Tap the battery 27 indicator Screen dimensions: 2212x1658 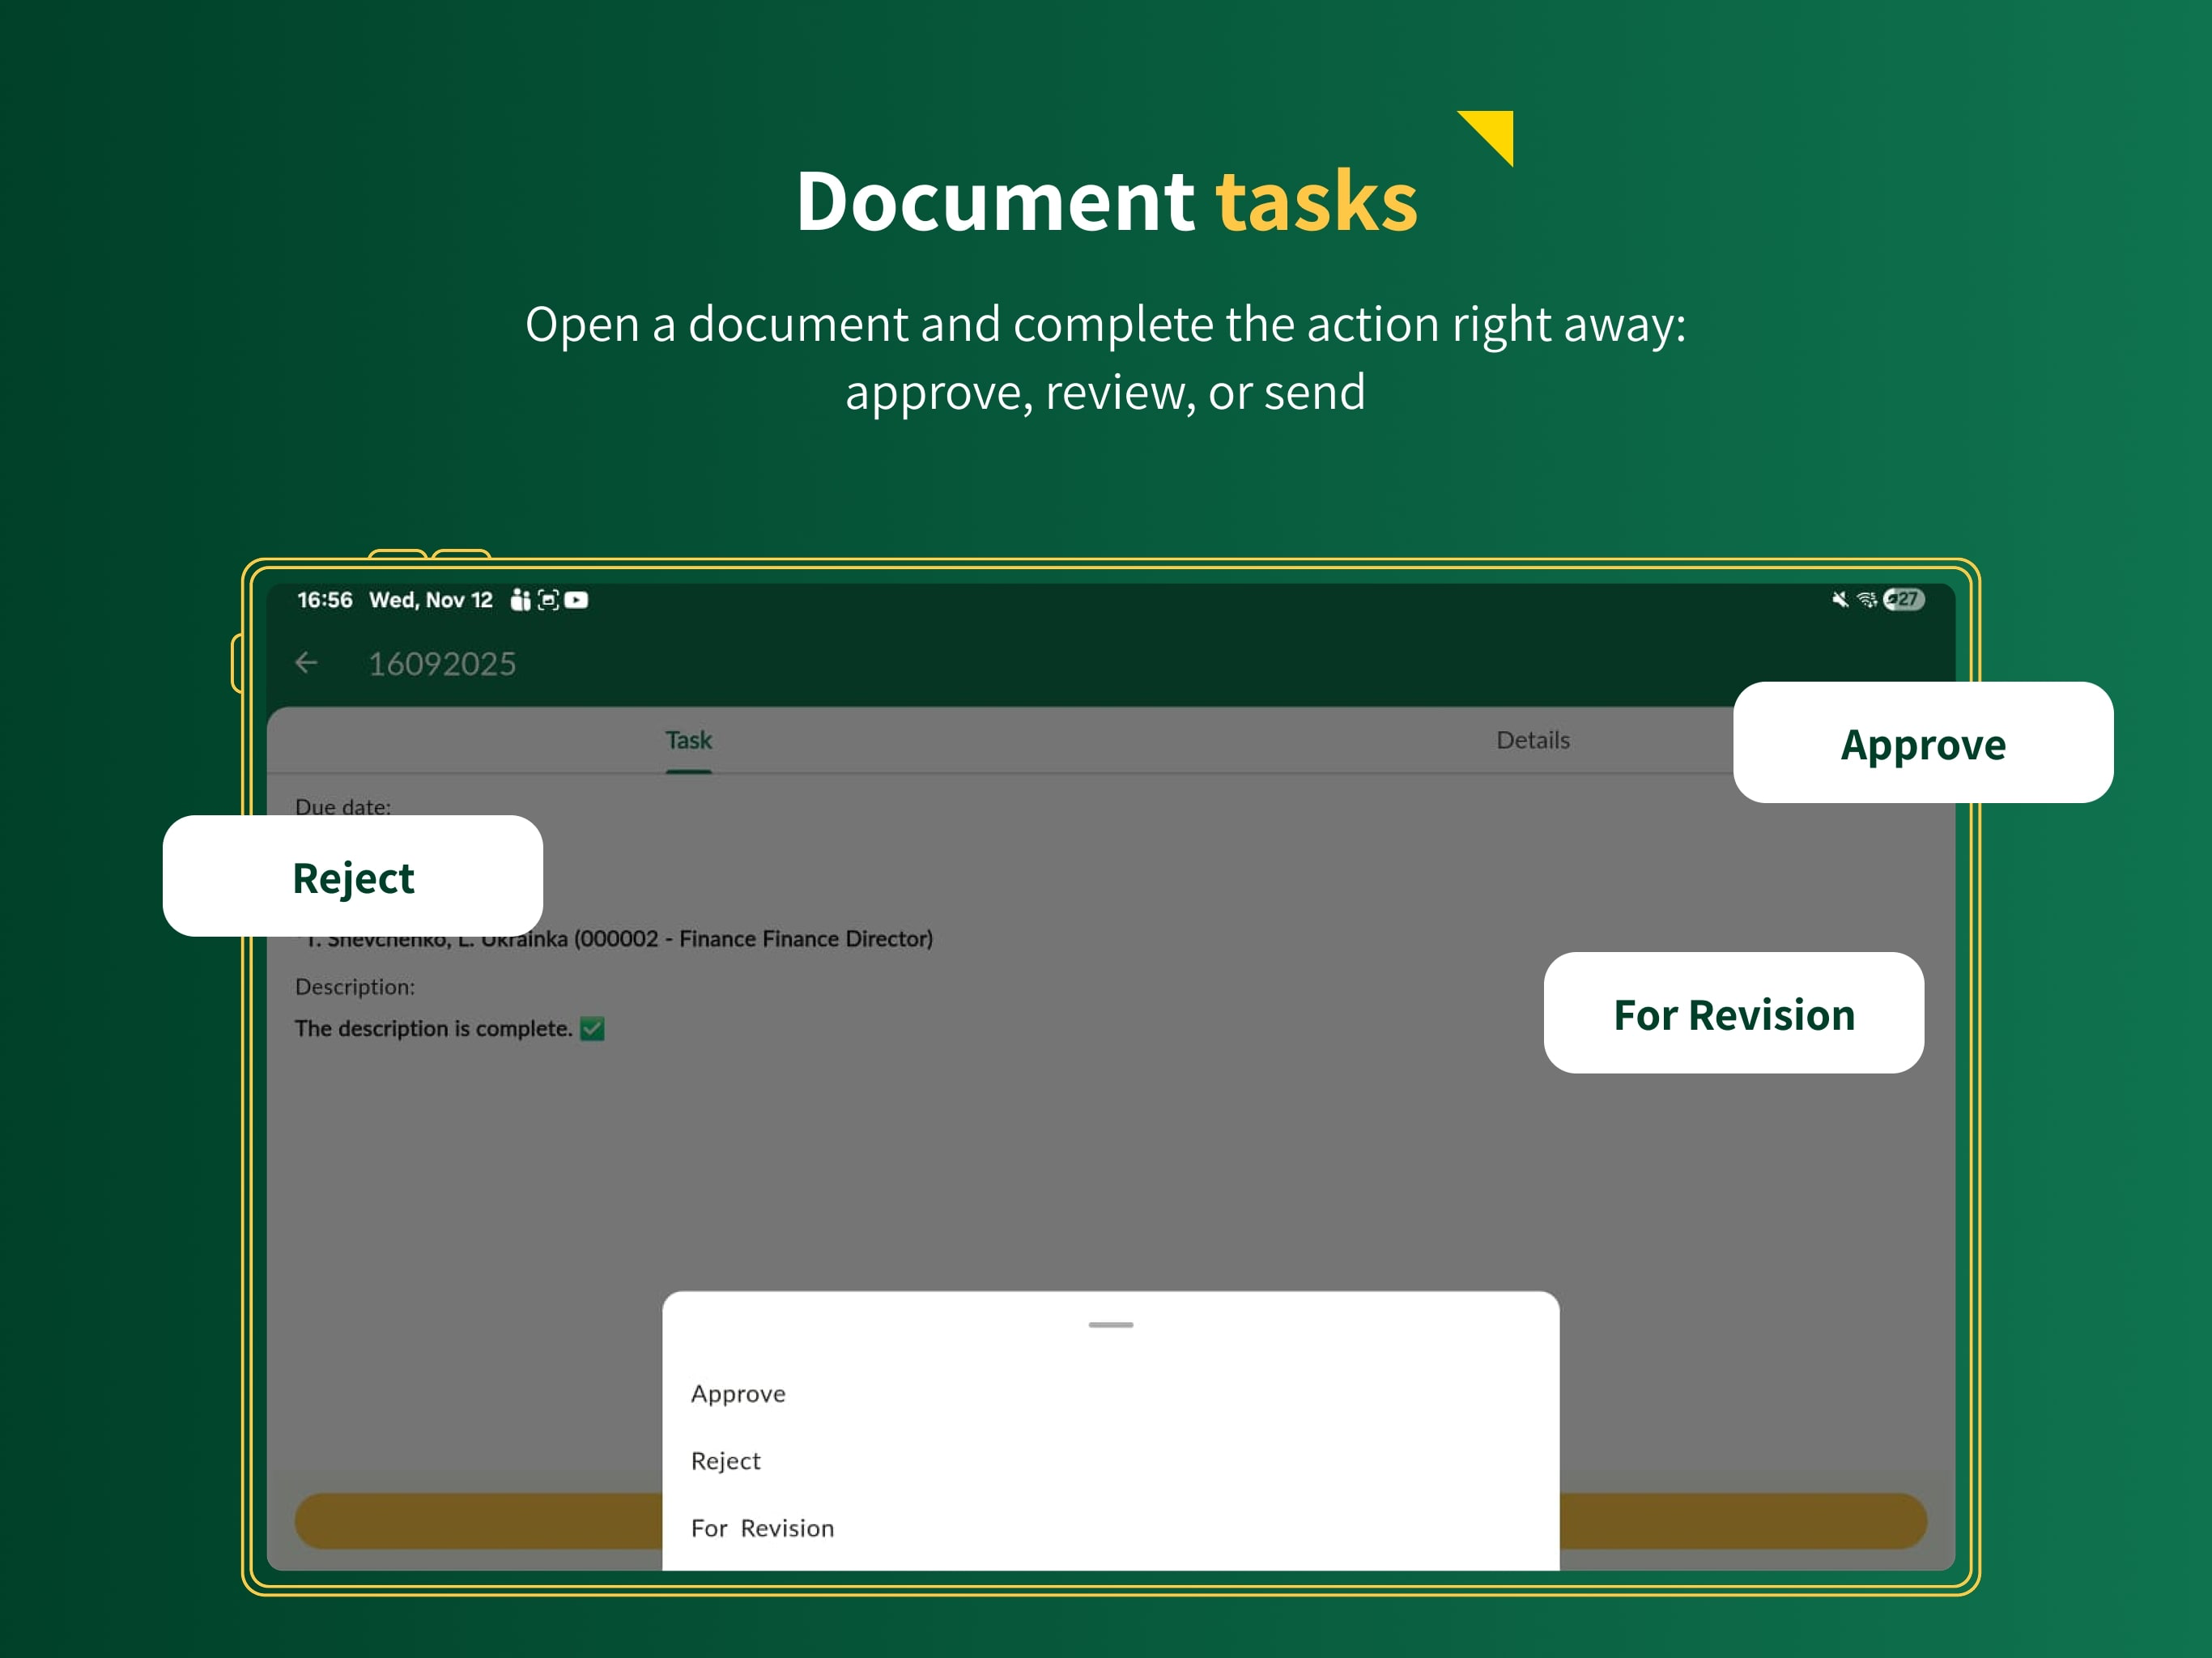coord(1903,599)
